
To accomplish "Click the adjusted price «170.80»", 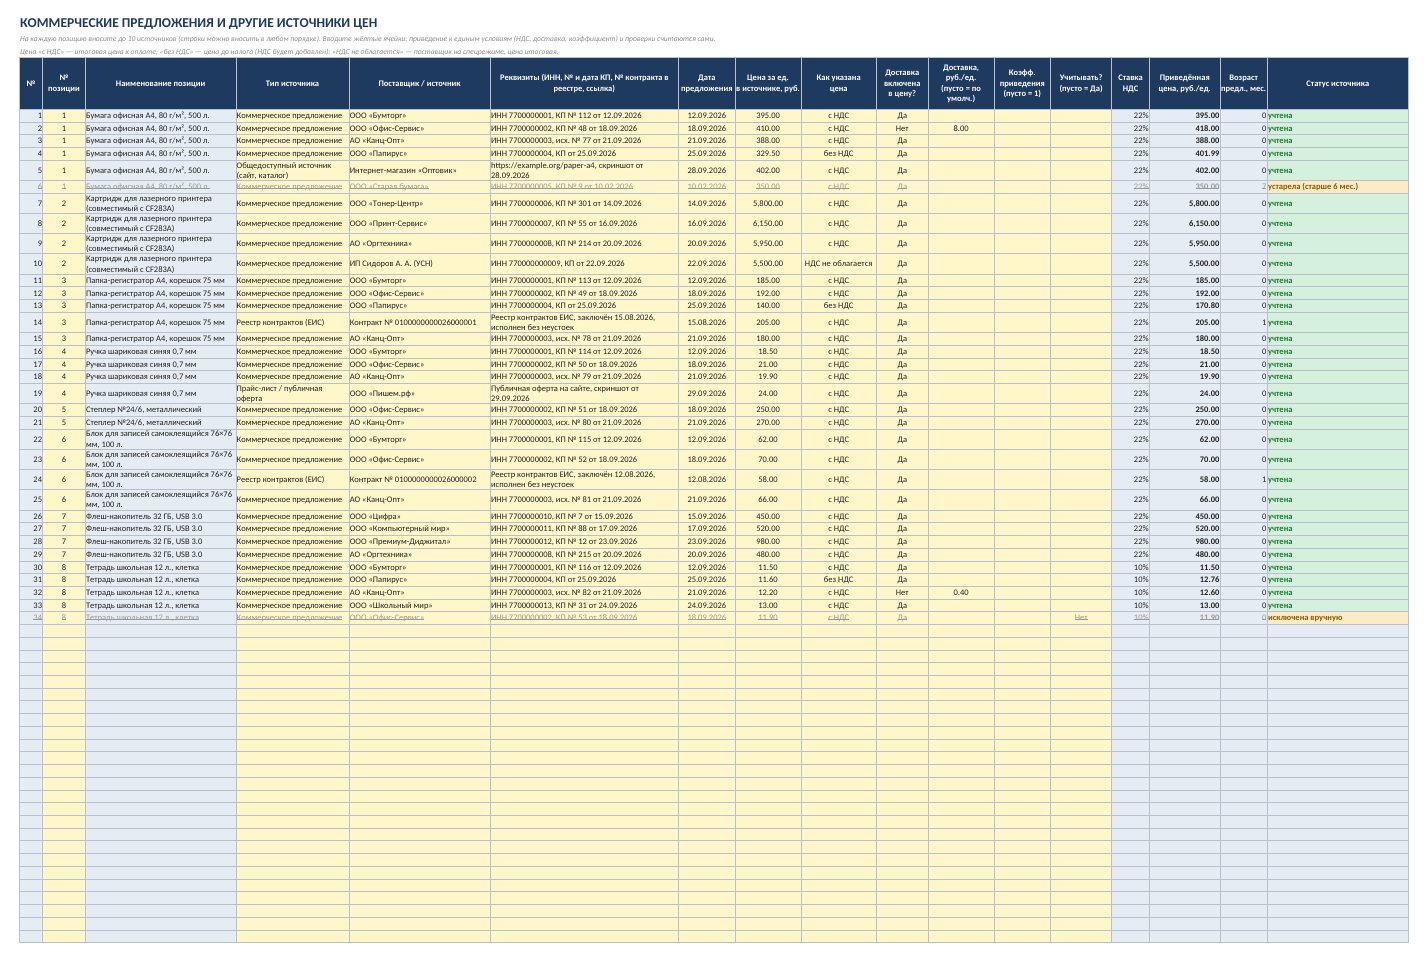I will [1185, 306].
